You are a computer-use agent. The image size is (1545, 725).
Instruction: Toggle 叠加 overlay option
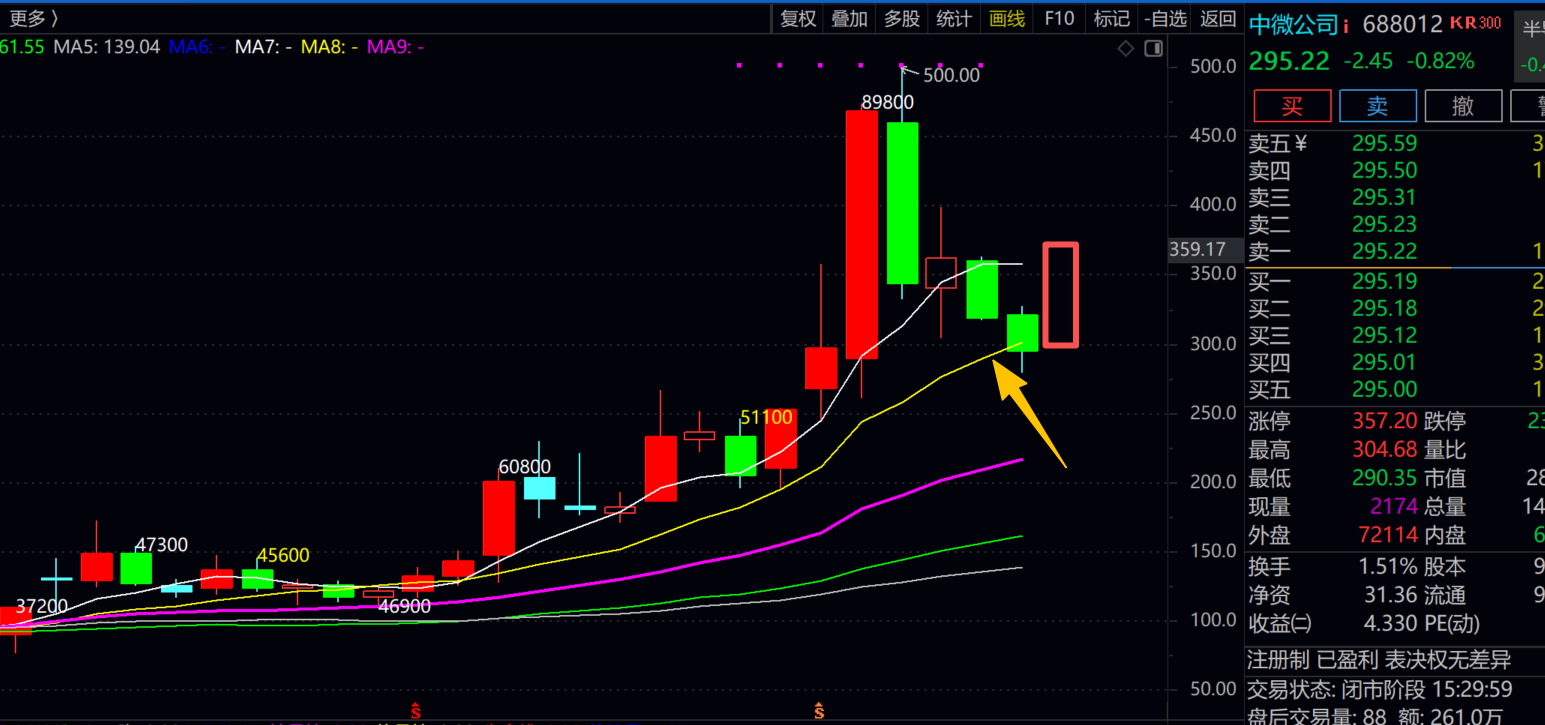click(x=850, y=18)
